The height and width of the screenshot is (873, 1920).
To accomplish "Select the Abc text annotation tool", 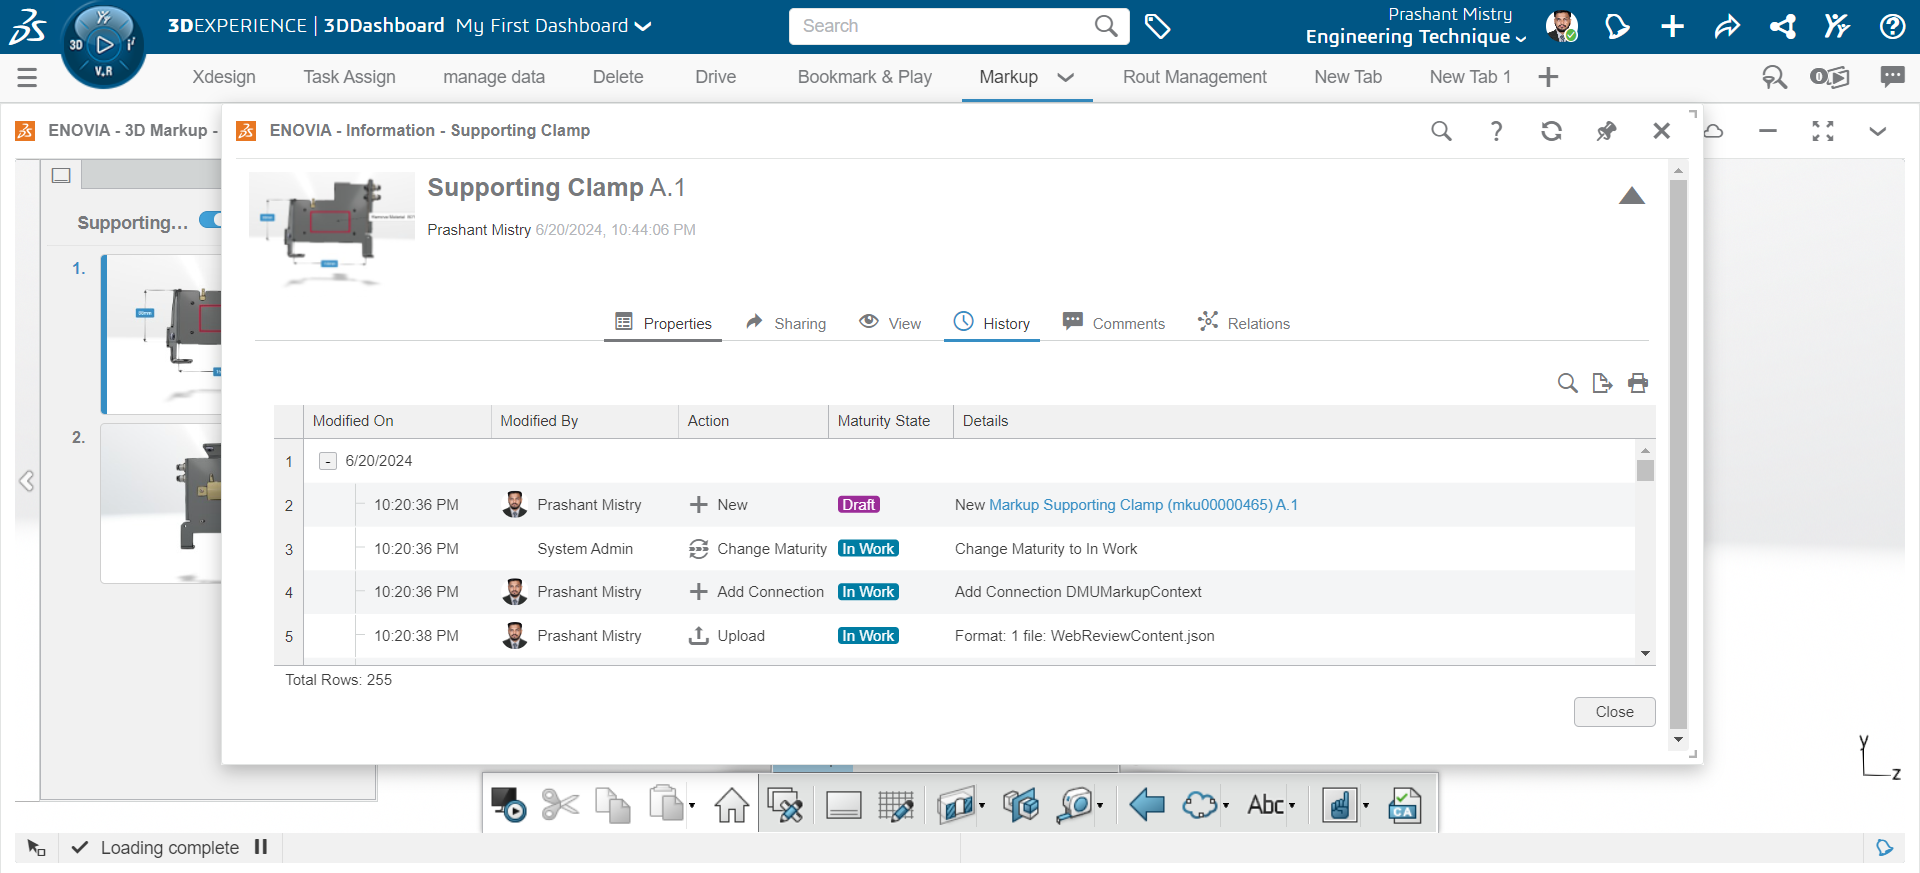I will point(1265,804).
